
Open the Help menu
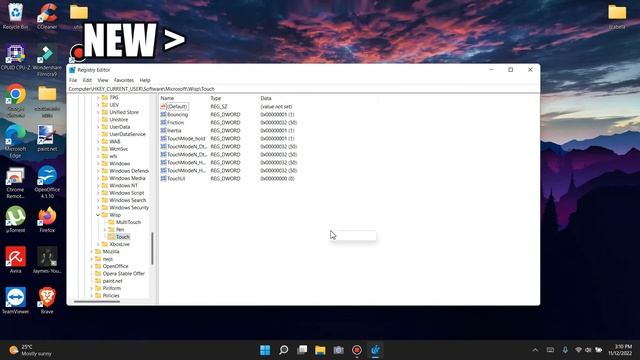[x=145, y=80]
